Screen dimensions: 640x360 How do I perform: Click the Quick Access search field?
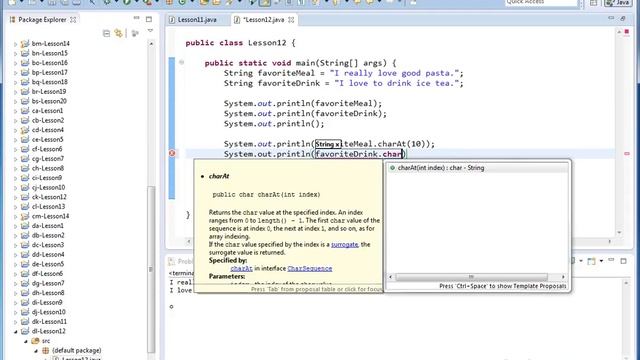tap(541, 2)
